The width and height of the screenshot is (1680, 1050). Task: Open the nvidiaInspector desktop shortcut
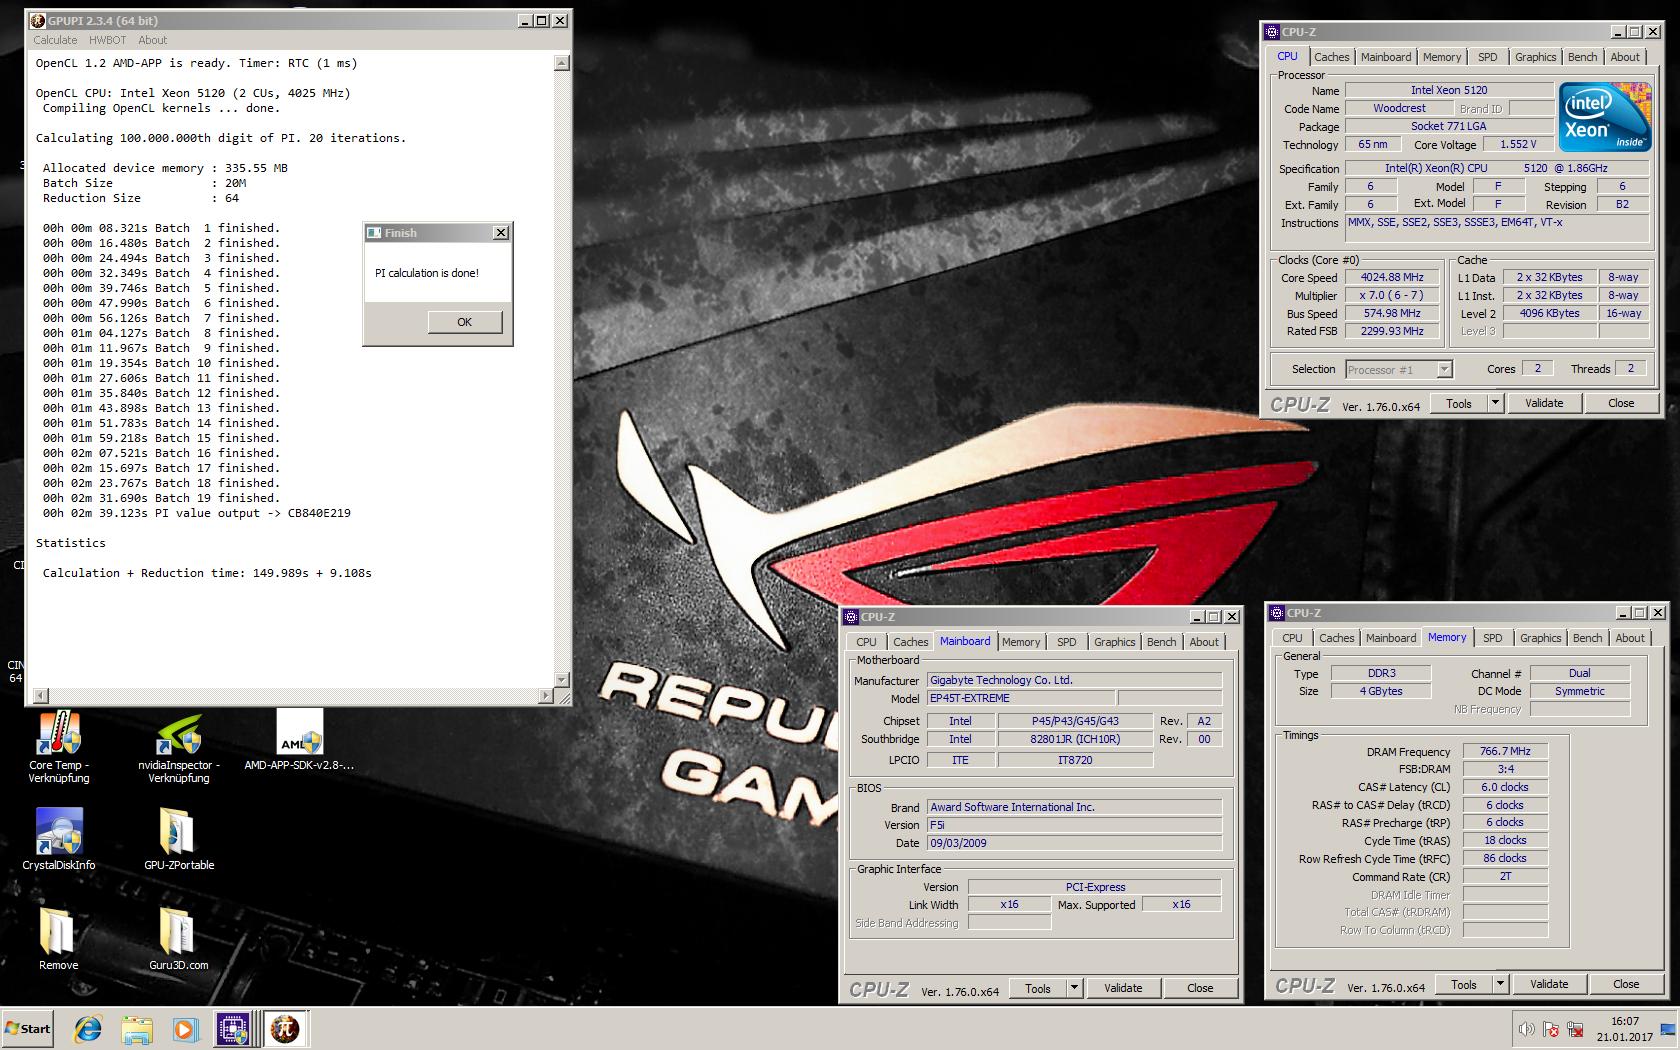pyautogui.click(x=179, y=747)
